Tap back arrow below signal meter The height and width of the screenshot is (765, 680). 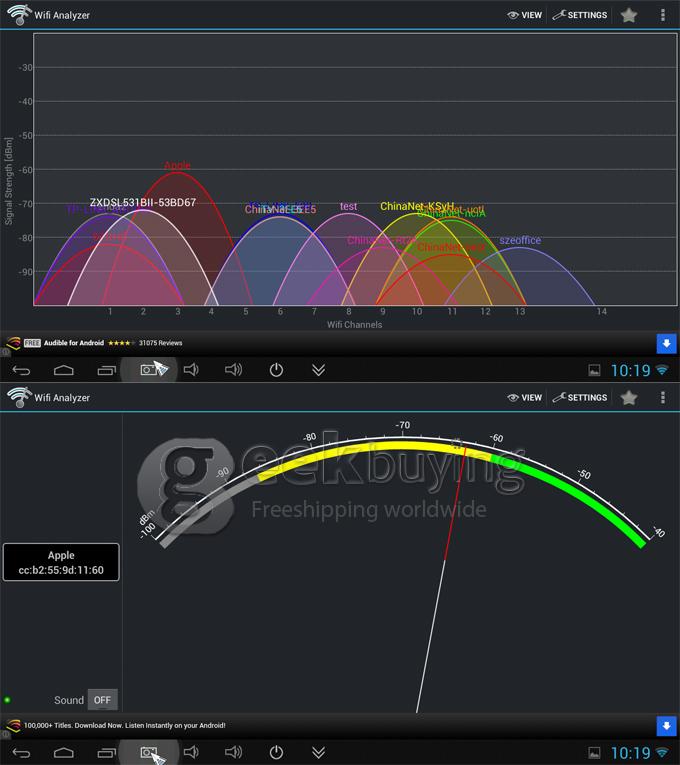tap(21, 753)
